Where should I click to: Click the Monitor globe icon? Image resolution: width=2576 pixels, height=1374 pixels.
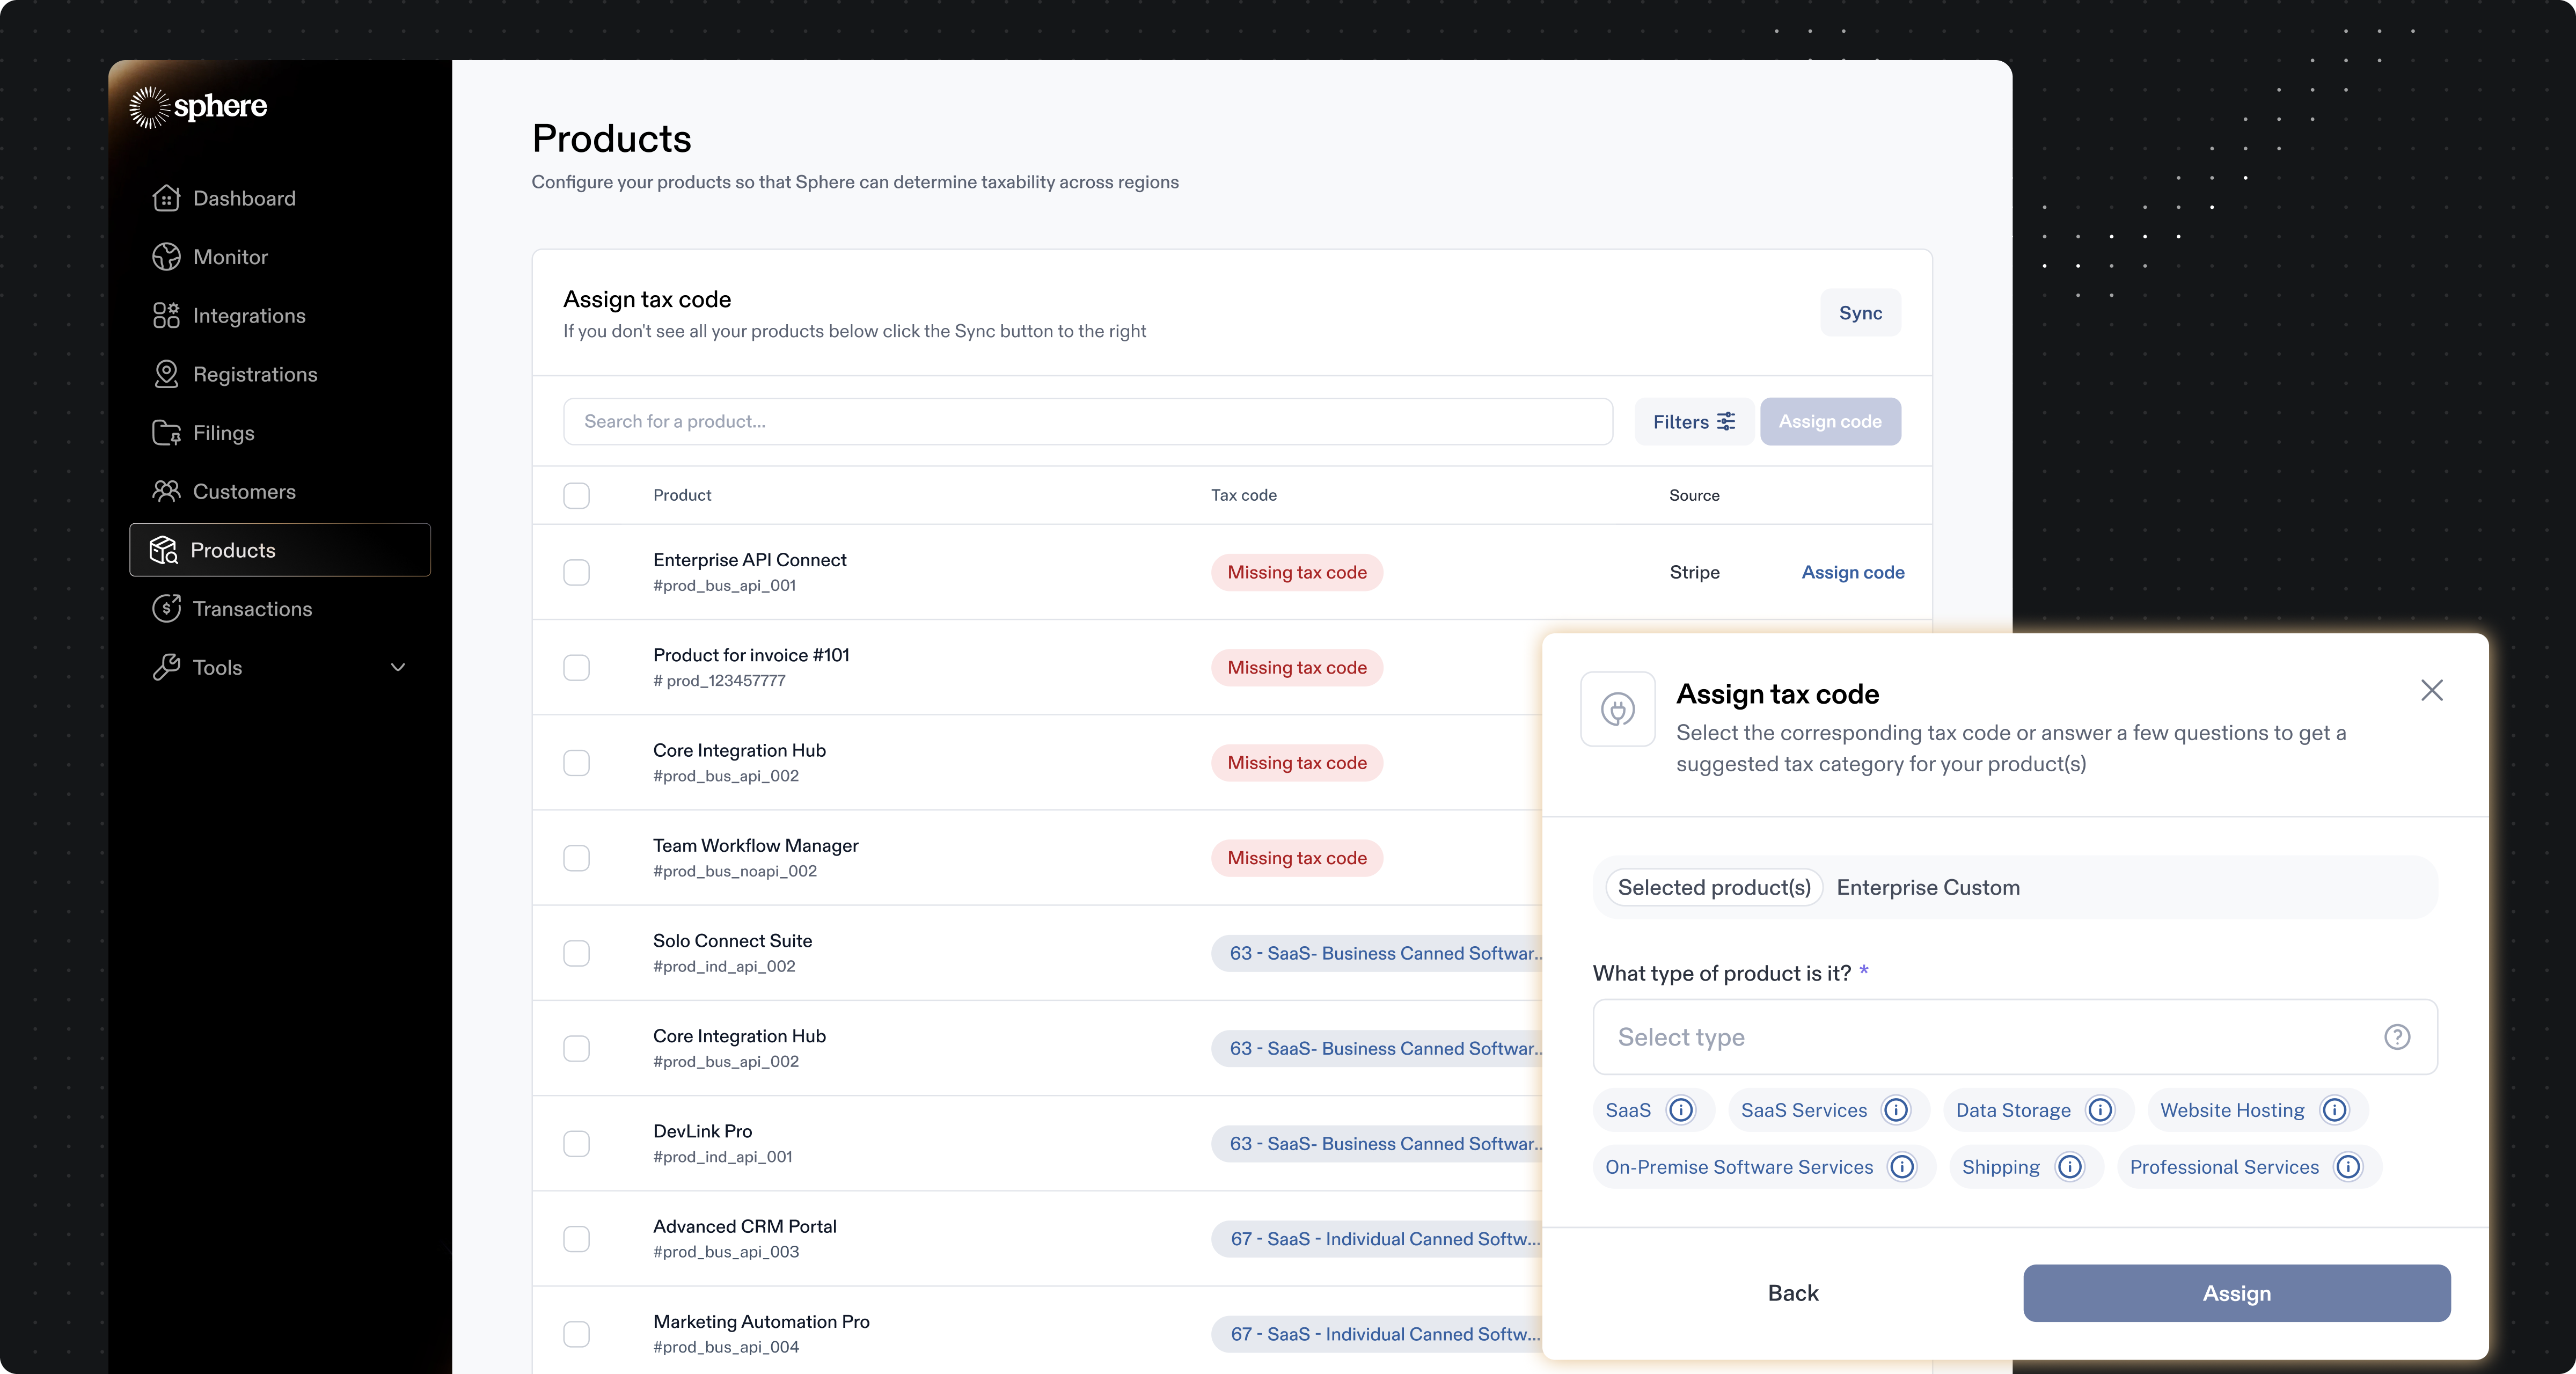166,257
